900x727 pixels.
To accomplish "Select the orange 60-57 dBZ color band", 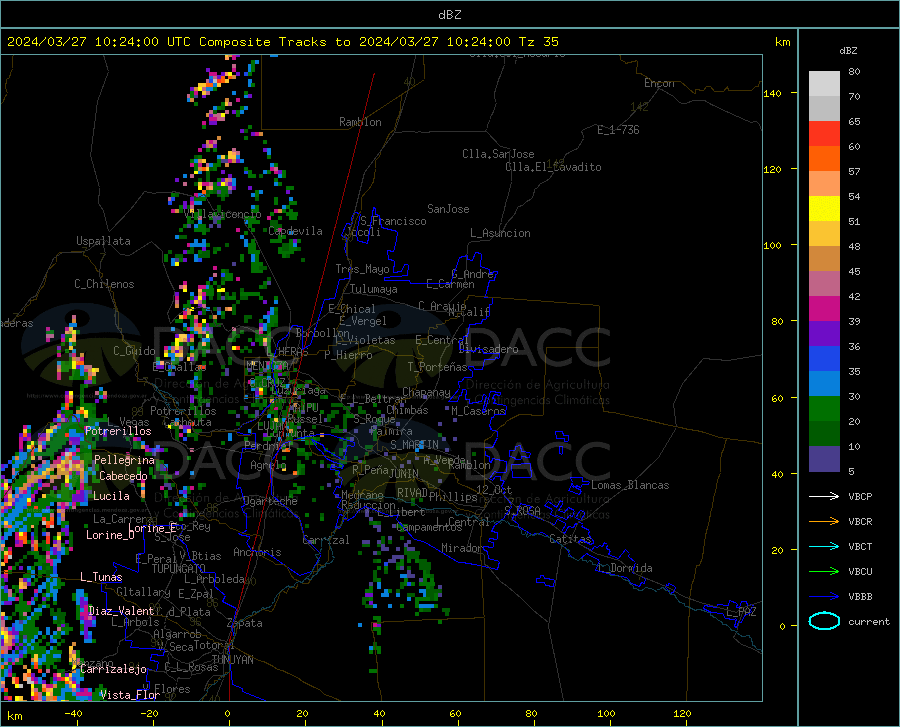I will pyautogui.click(x=824, y=159).
